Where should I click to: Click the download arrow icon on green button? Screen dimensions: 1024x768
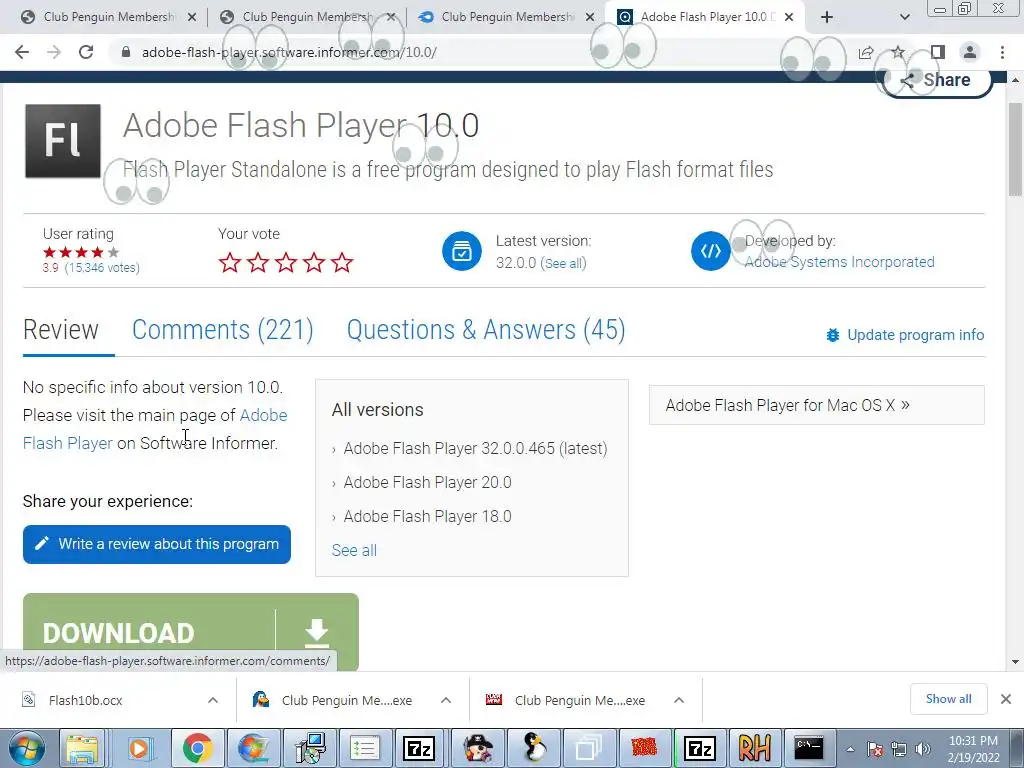pos(317,632)
